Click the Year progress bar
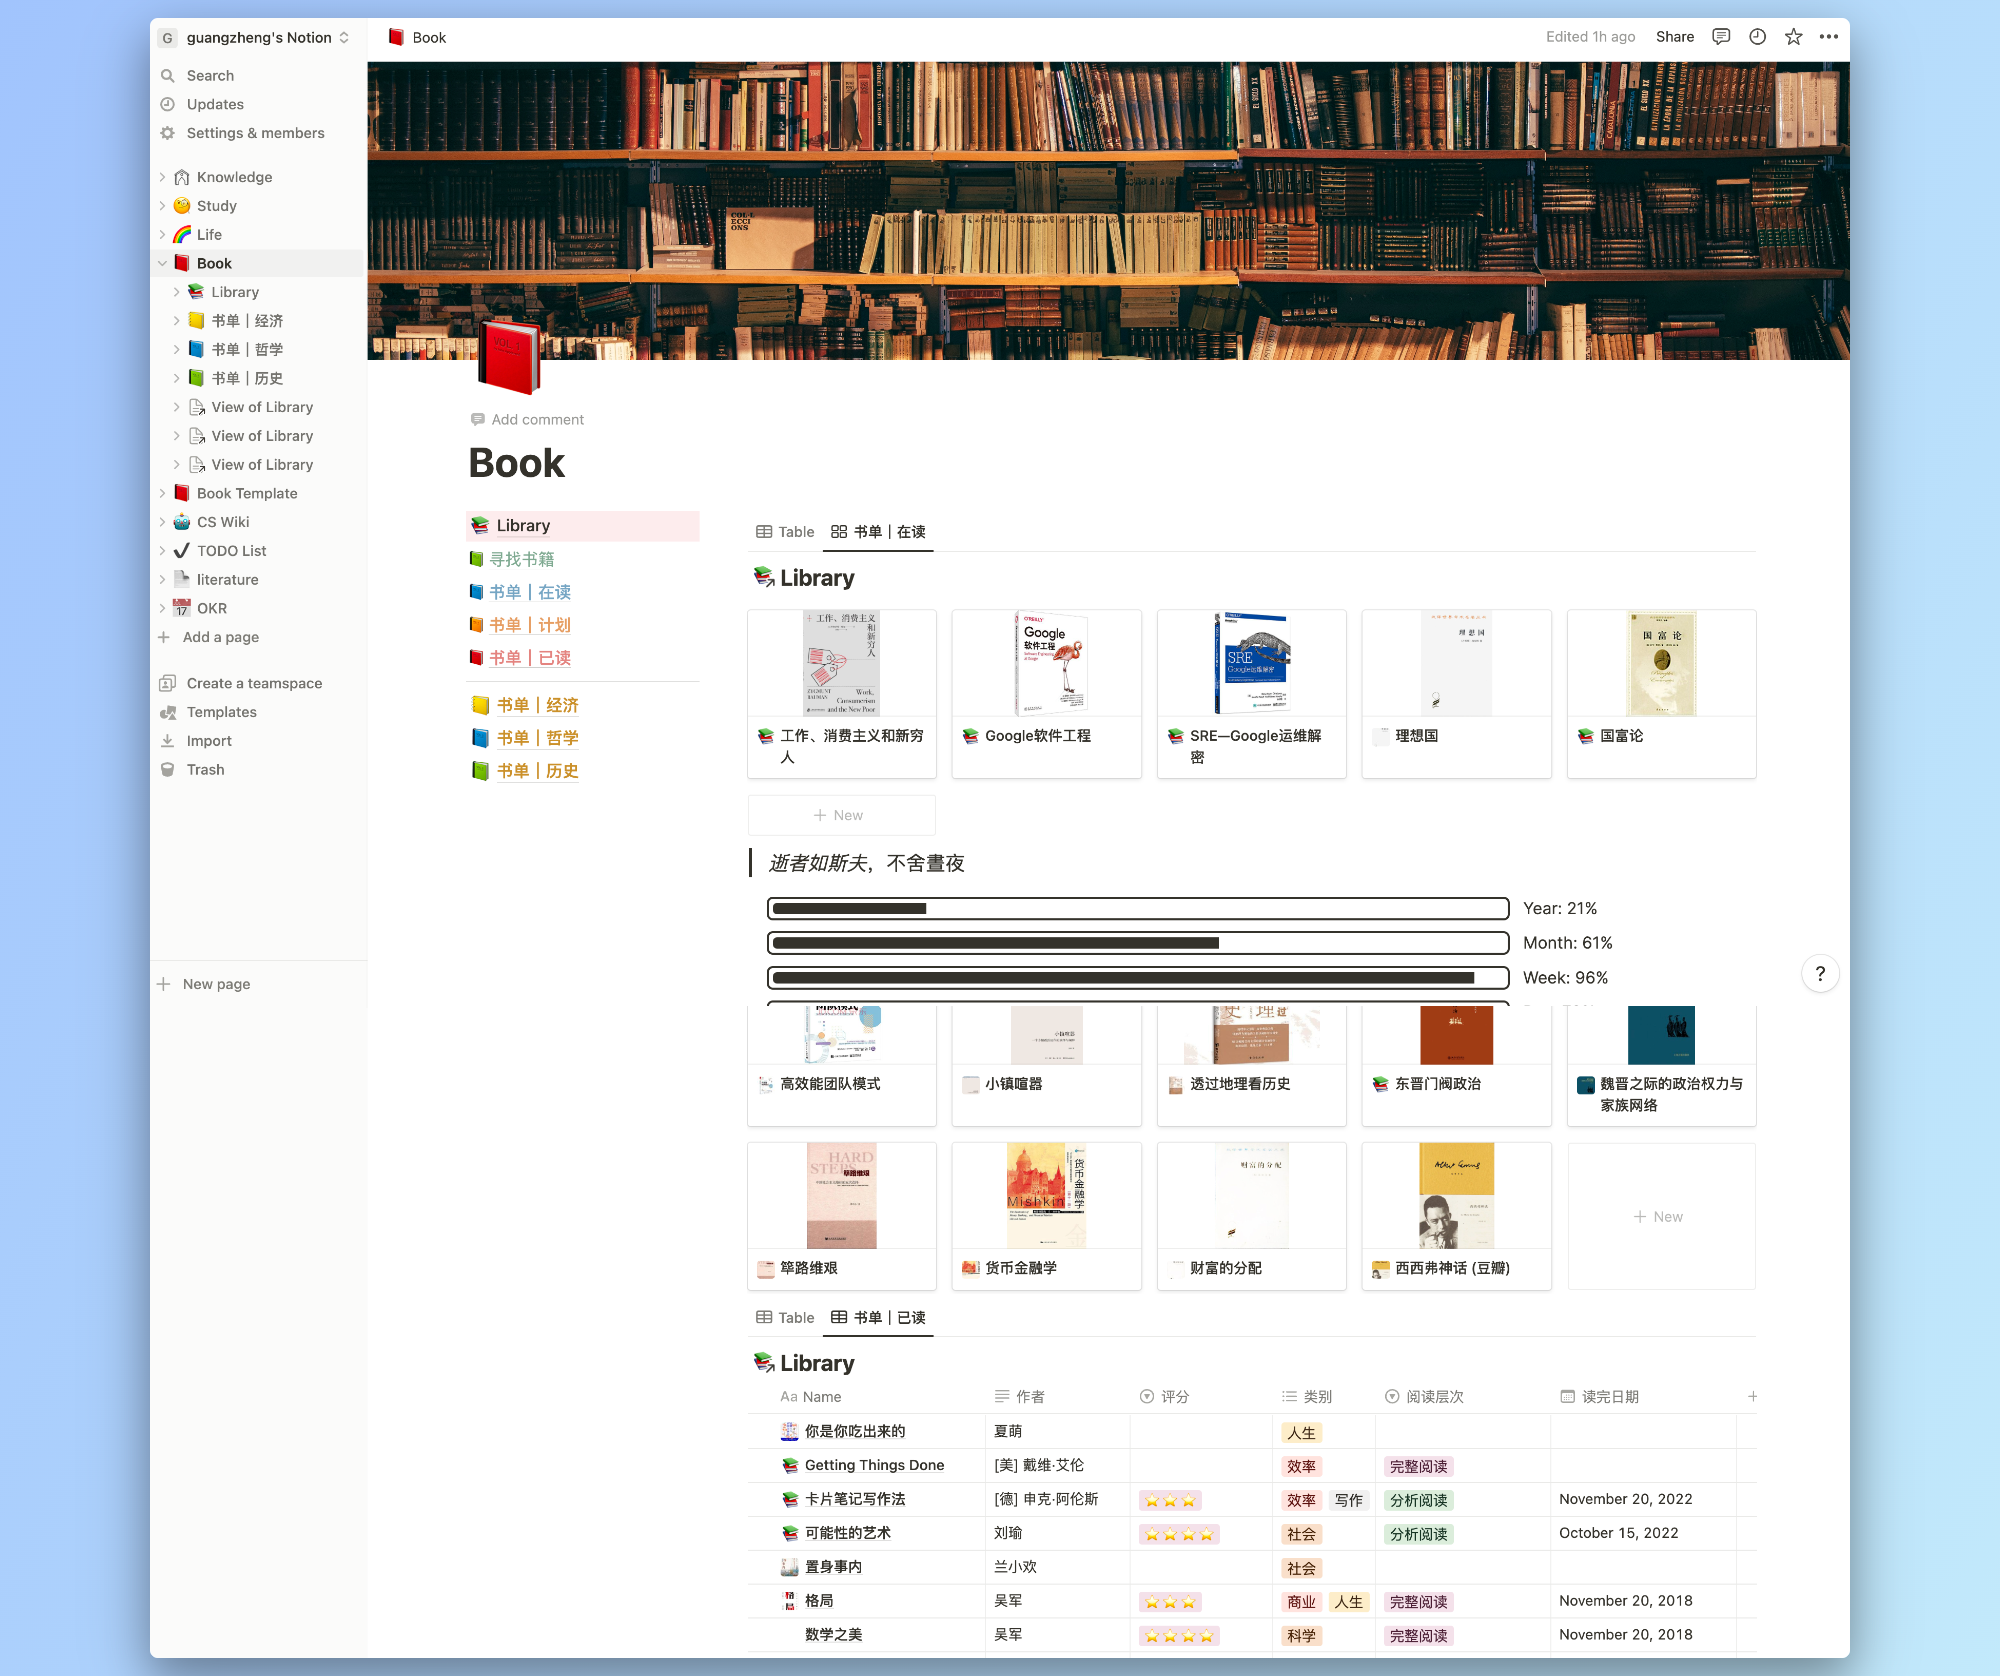 [1137, 908]
